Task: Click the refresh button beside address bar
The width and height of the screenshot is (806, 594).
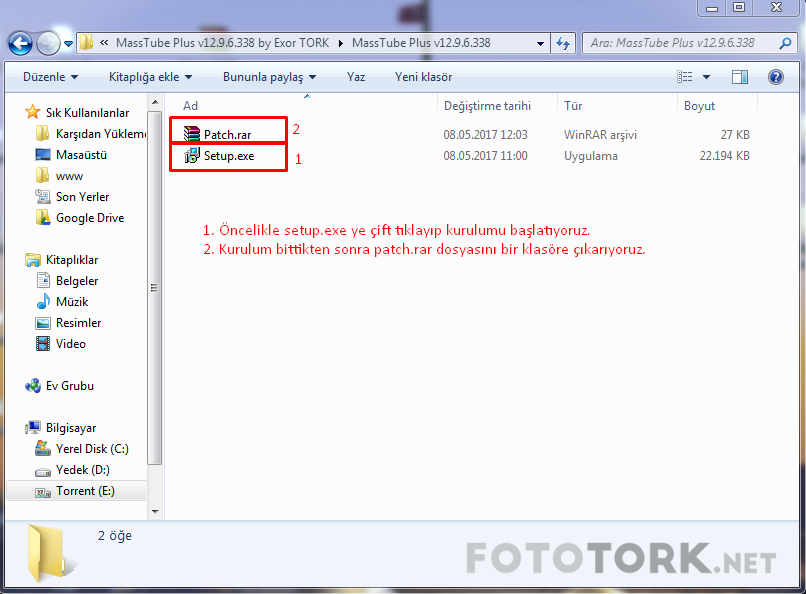Action: [x=563, y=44]
